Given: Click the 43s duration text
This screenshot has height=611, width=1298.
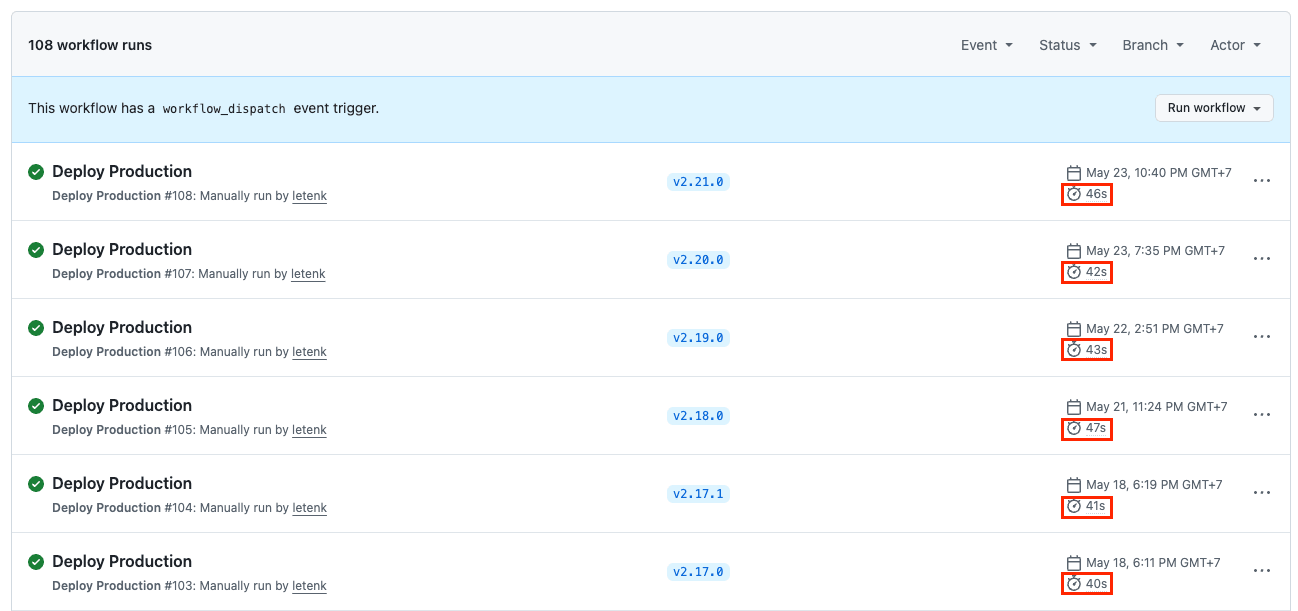Looking at the screenshot, I should [1097, 350].
